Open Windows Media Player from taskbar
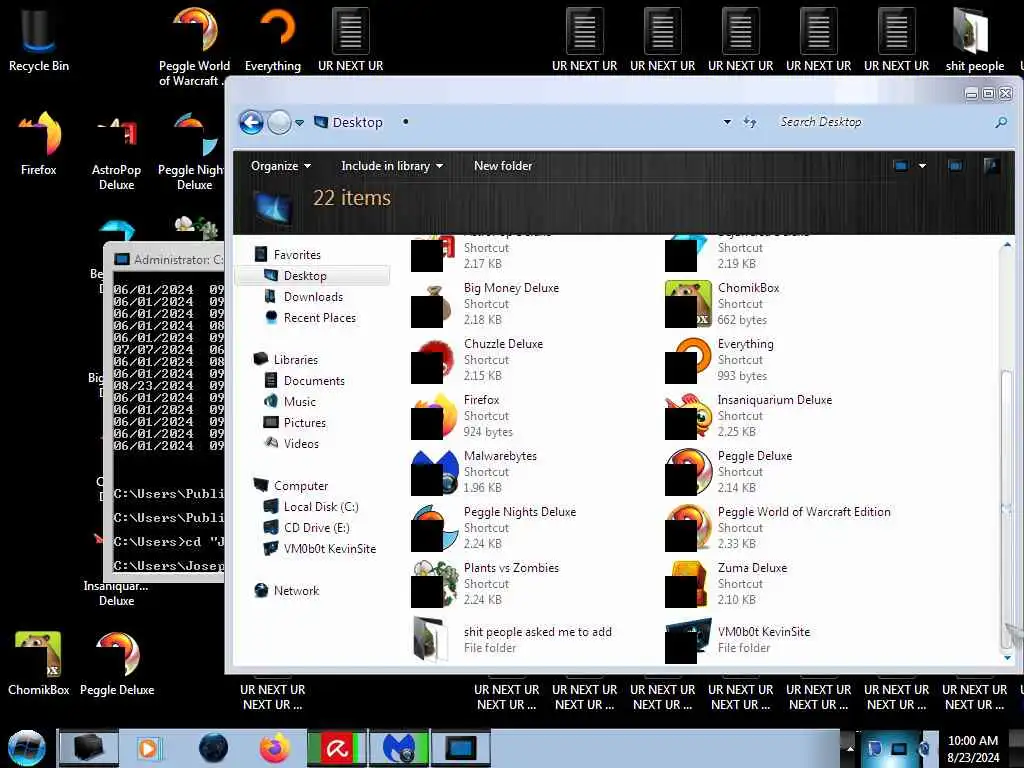The height and width of the screenshot is (768, 1024). click(x=148, y=748)
